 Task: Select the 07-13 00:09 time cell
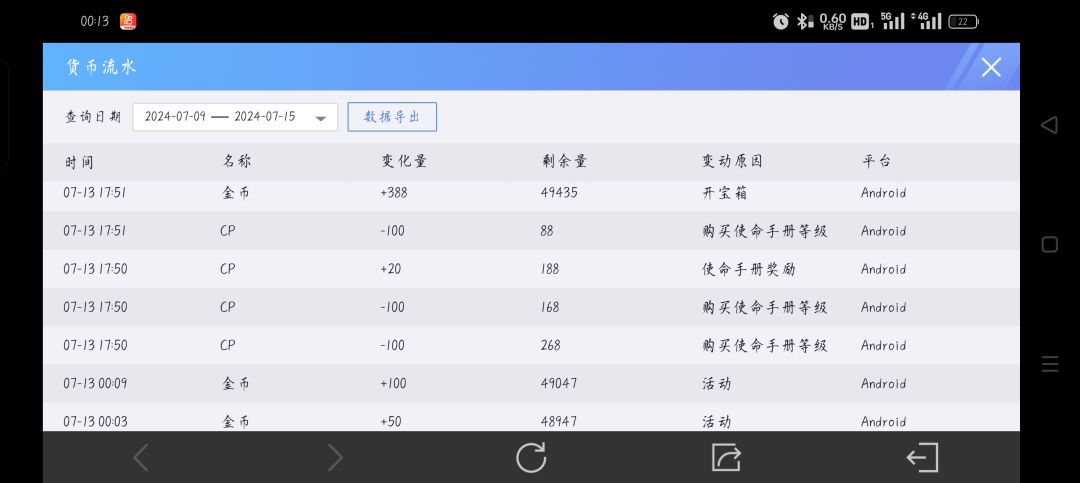click(95, 383)
